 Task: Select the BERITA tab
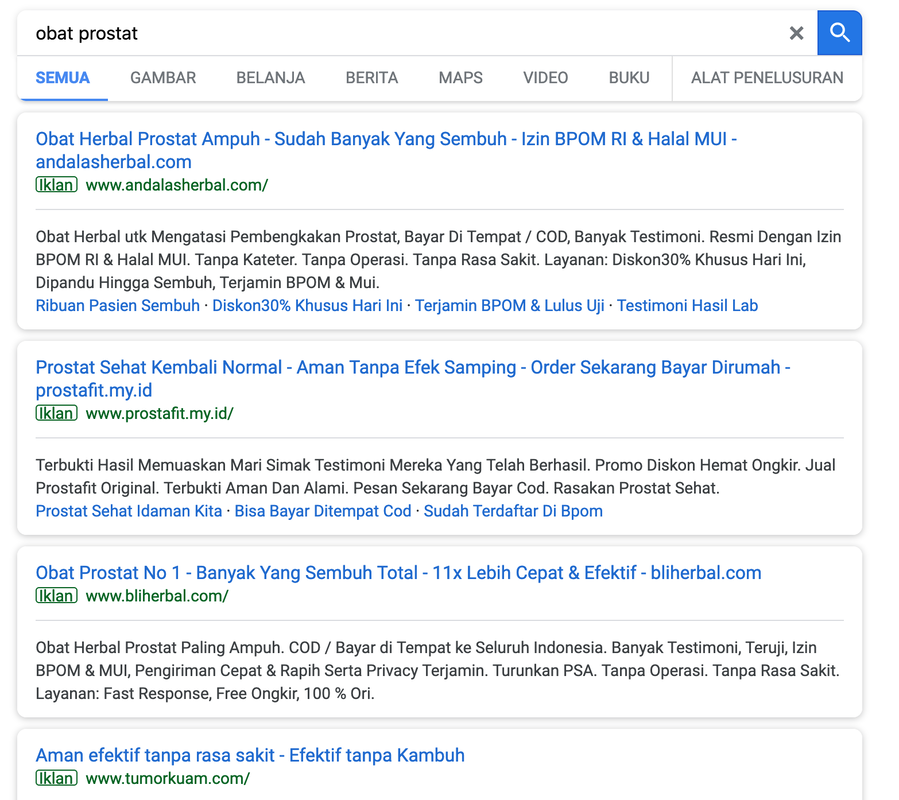372,78
